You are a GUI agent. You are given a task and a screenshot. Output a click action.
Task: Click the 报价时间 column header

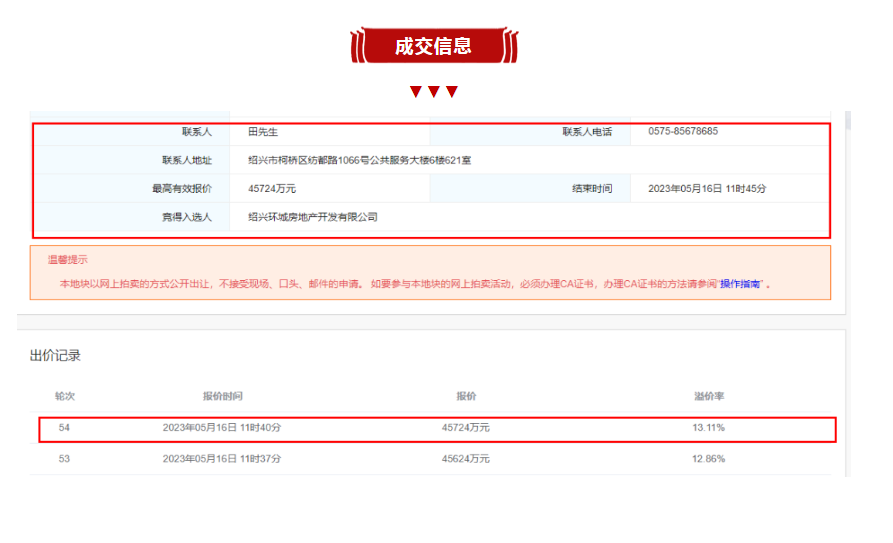point(222,397)
